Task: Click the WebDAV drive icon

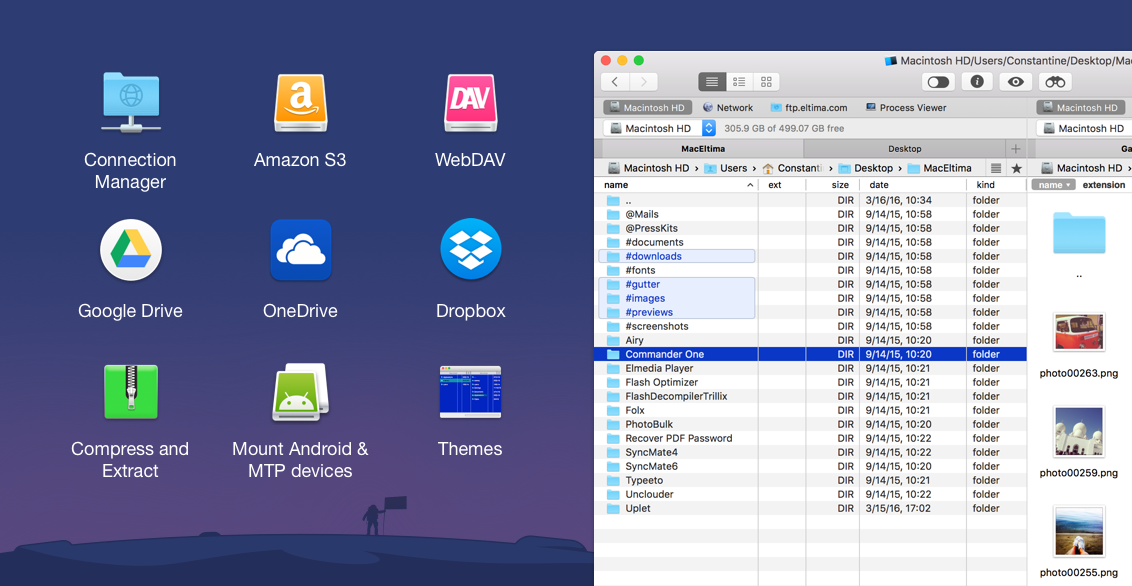Action: (x=470, y=103)
